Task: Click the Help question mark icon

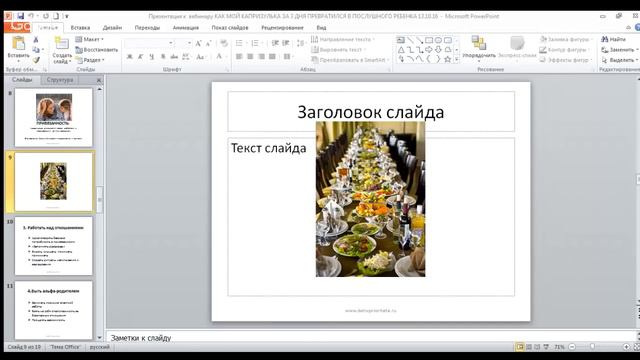Action: click(x=638, y=27)
